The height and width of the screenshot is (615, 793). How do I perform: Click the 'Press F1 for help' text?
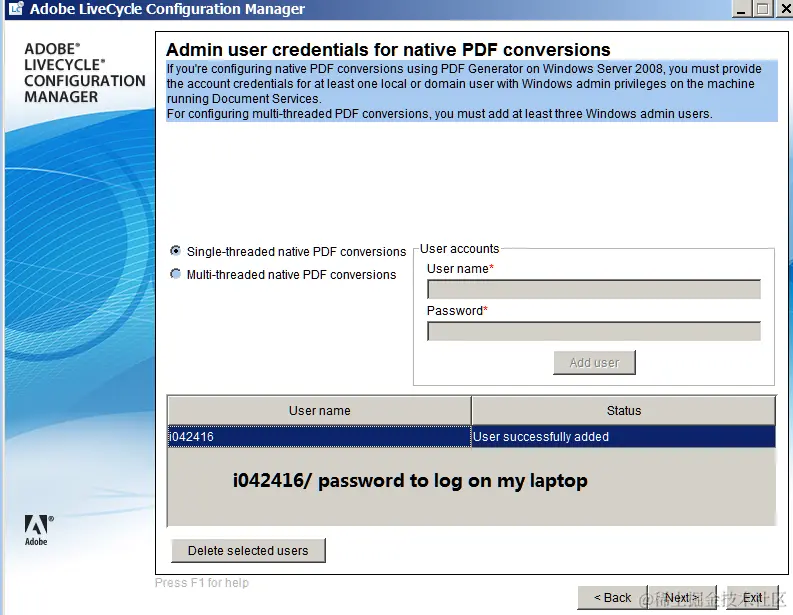coord(202,583)
